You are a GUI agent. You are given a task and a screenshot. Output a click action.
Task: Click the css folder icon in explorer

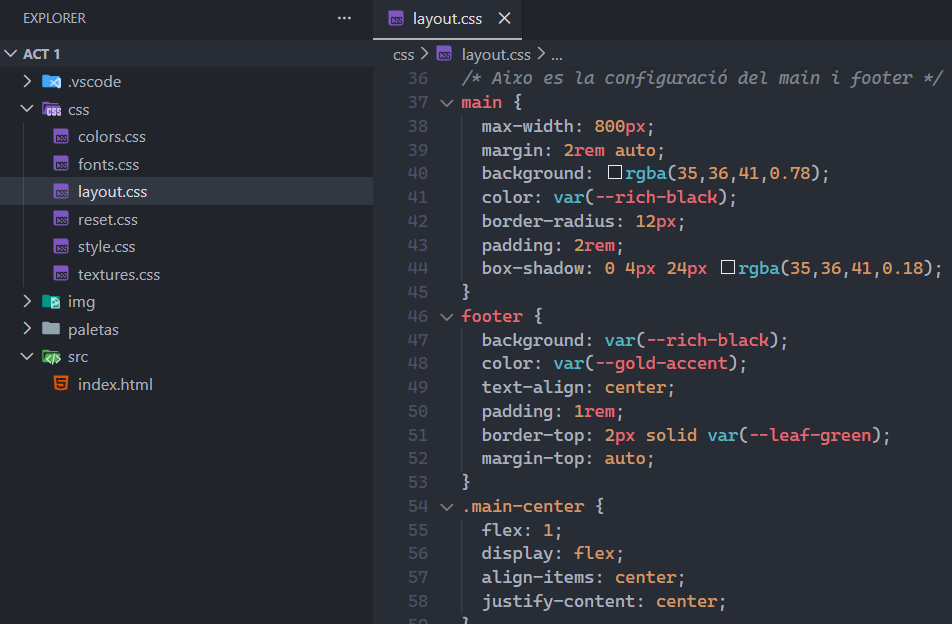tap(51, 110)
